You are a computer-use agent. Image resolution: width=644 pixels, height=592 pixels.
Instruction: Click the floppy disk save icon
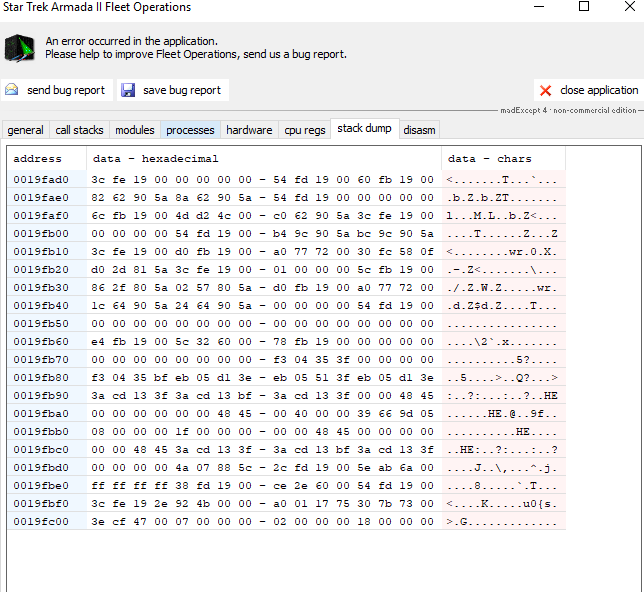128,90
